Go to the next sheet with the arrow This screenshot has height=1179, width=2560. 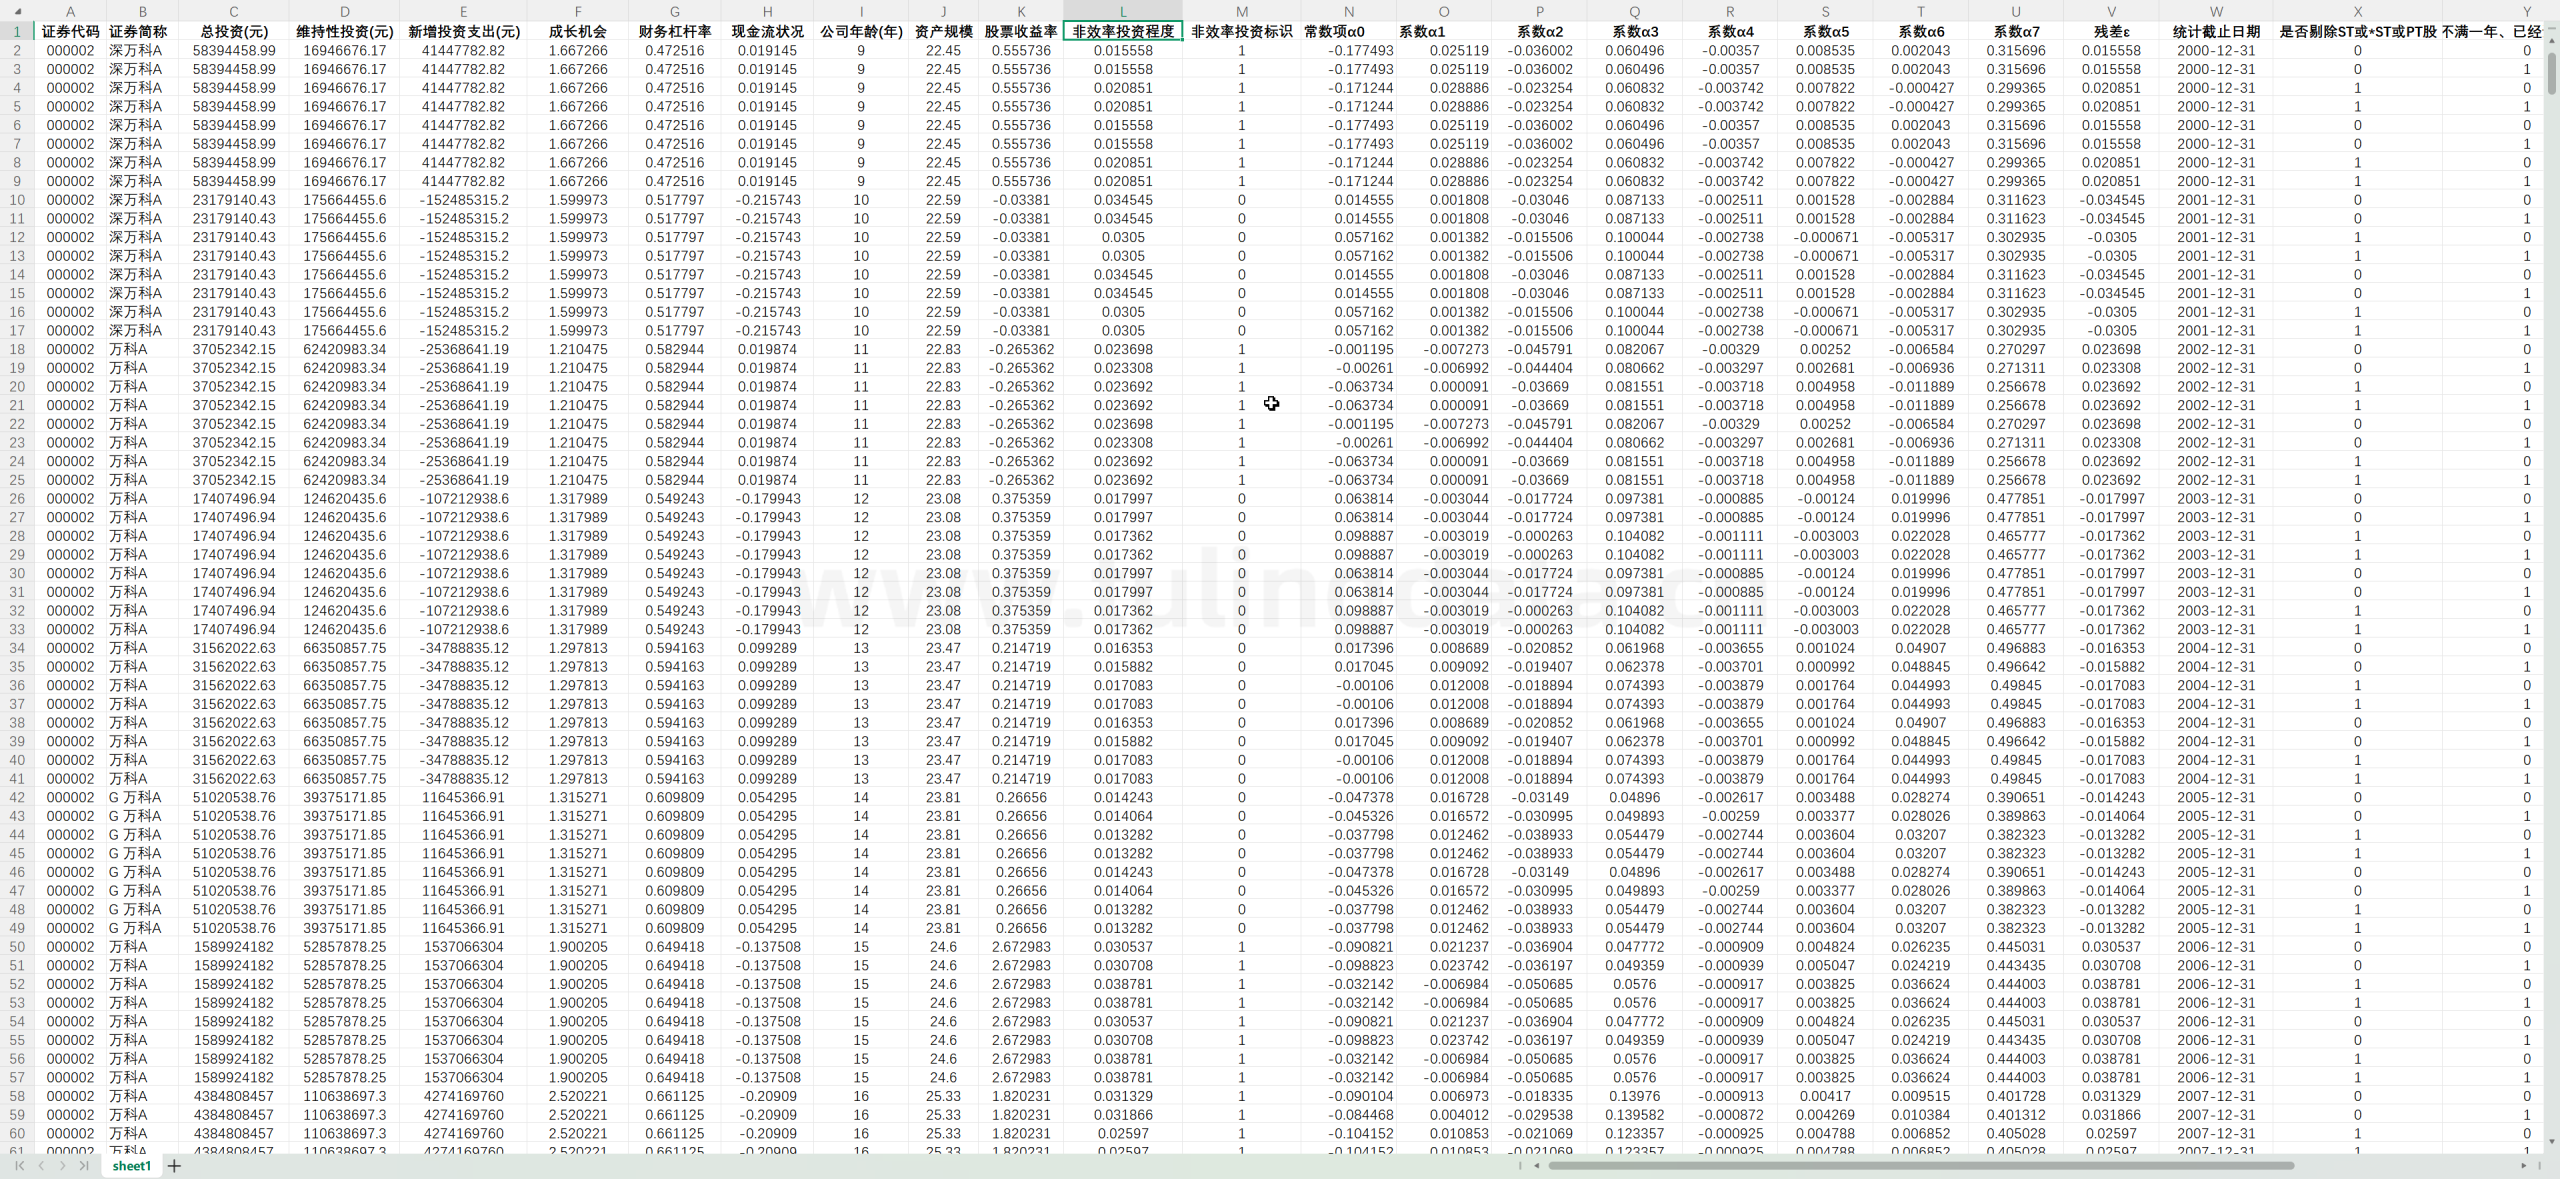pos(62,1166)
